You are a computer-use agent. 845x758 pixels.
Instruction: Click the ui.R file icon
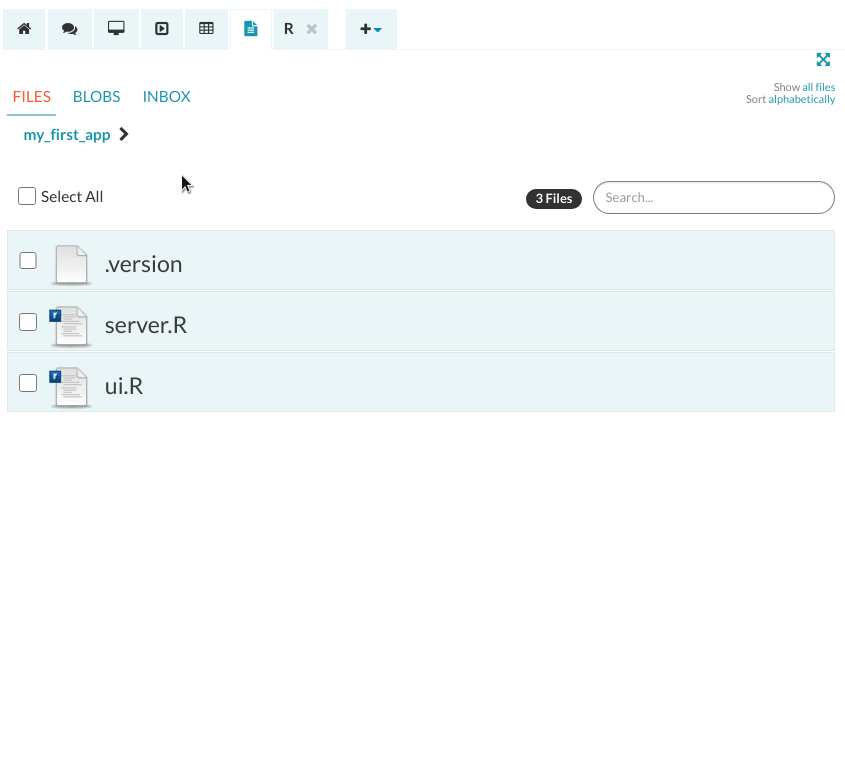tap(70, 386)
